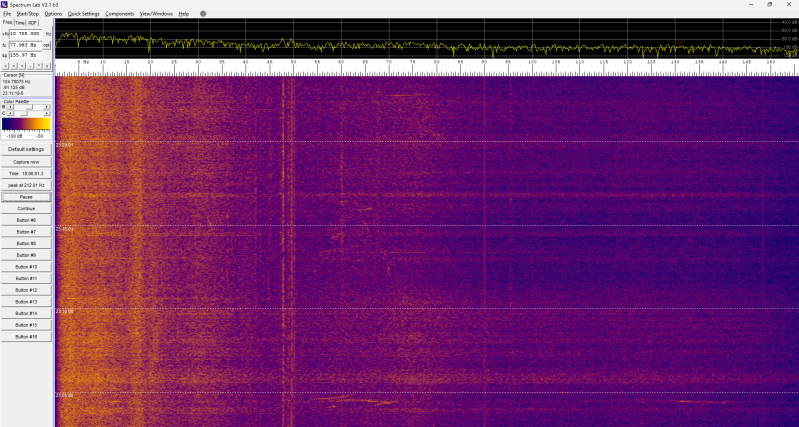The height and width of the screenshot is (427, 799).
Task: Click Button #10
Action: tap(26, 266)
